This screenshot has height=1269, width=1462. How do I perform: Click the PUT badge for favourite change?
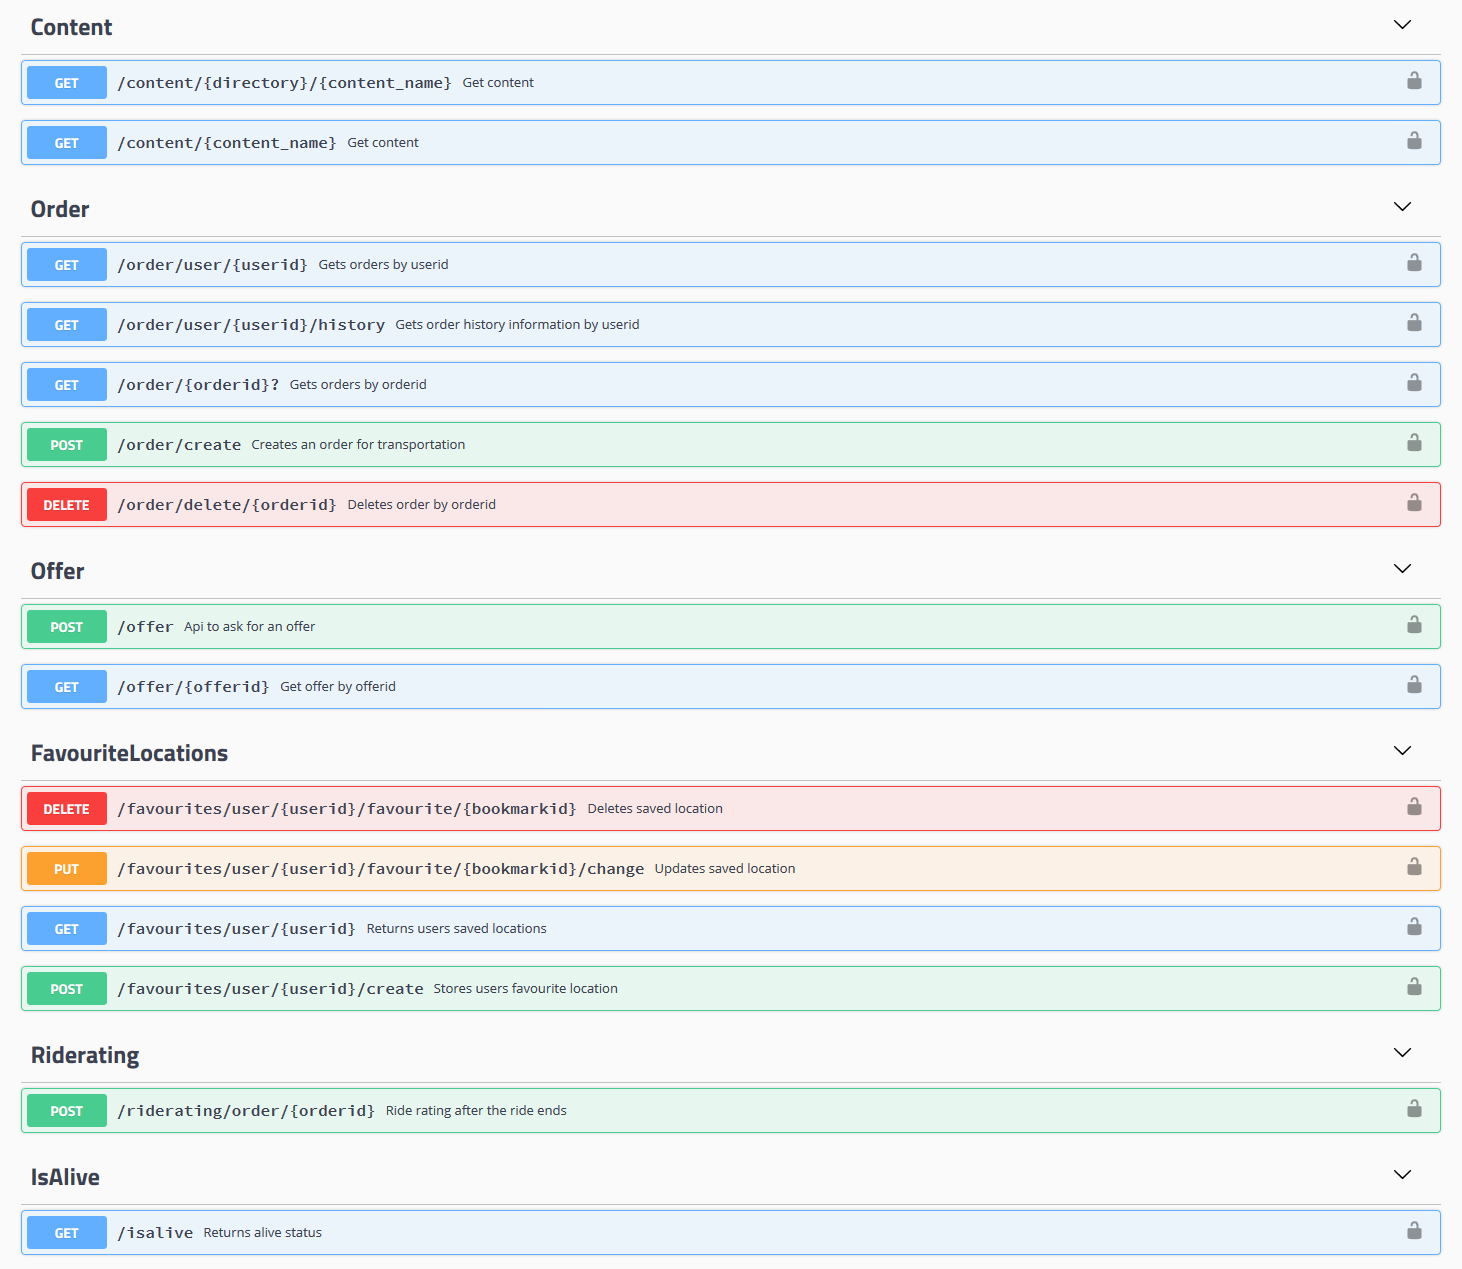point(67,869)
